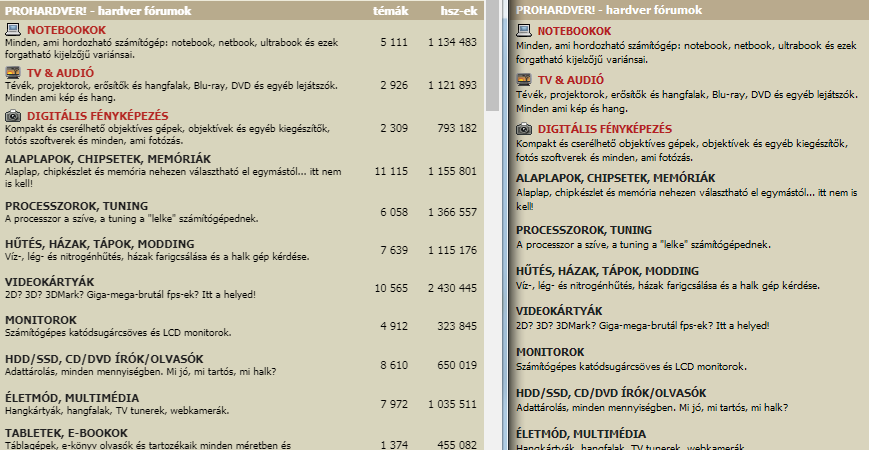This screenshot has width=869, height=450.
Task: Open TABLETEK, E-BOOKOK forum in left window
Action: 66,433
